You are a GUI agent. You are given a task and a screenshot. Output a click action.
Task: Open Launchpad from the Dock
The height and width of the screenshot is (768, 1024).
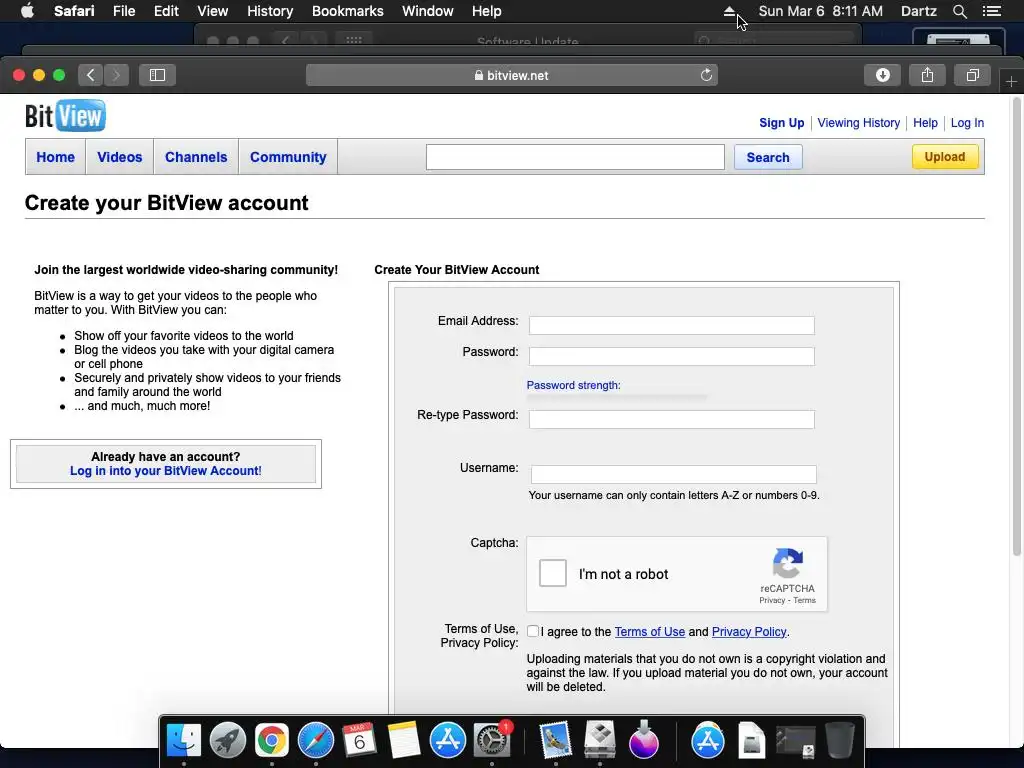pyautogui.click(x=227, y=741)
